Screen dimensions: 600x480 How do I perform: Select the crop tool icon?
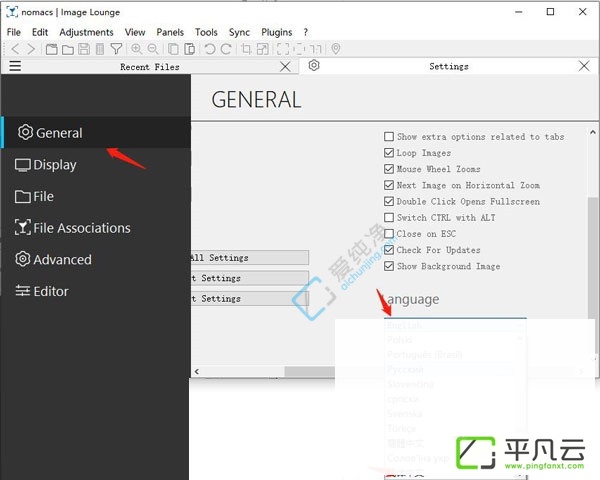[x=246, y=49]
